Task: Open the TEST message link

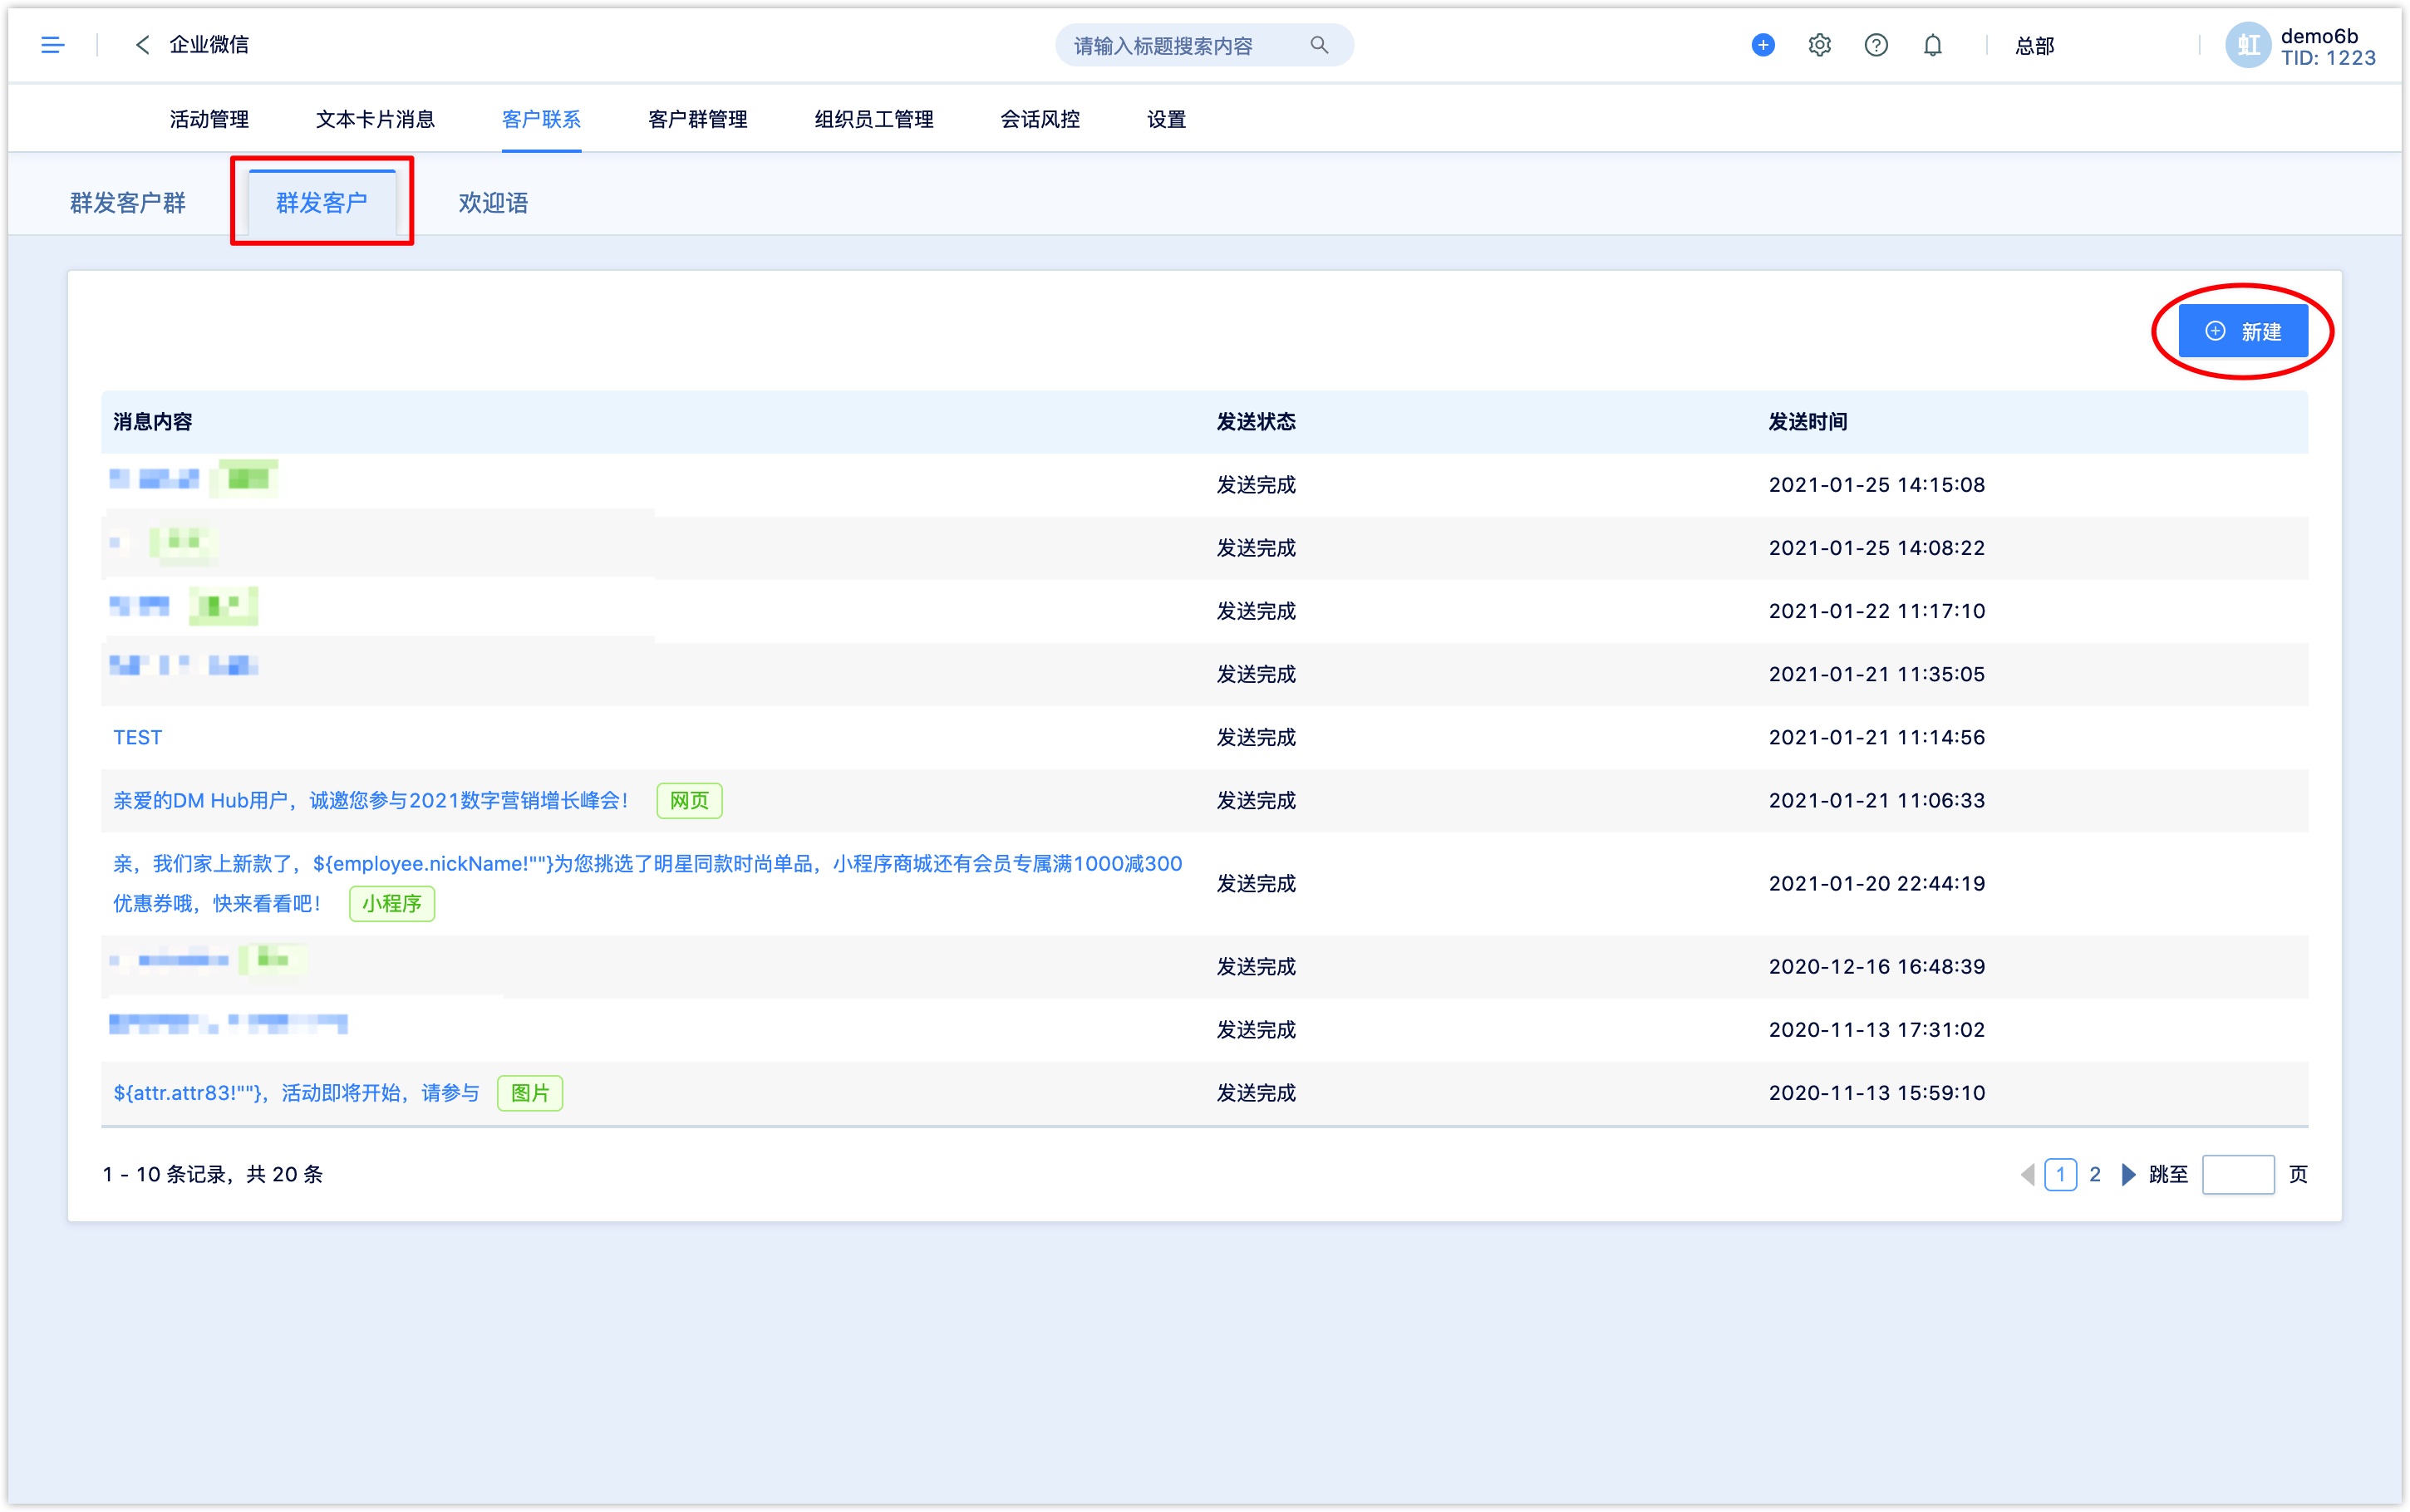Action: (137, 738)
